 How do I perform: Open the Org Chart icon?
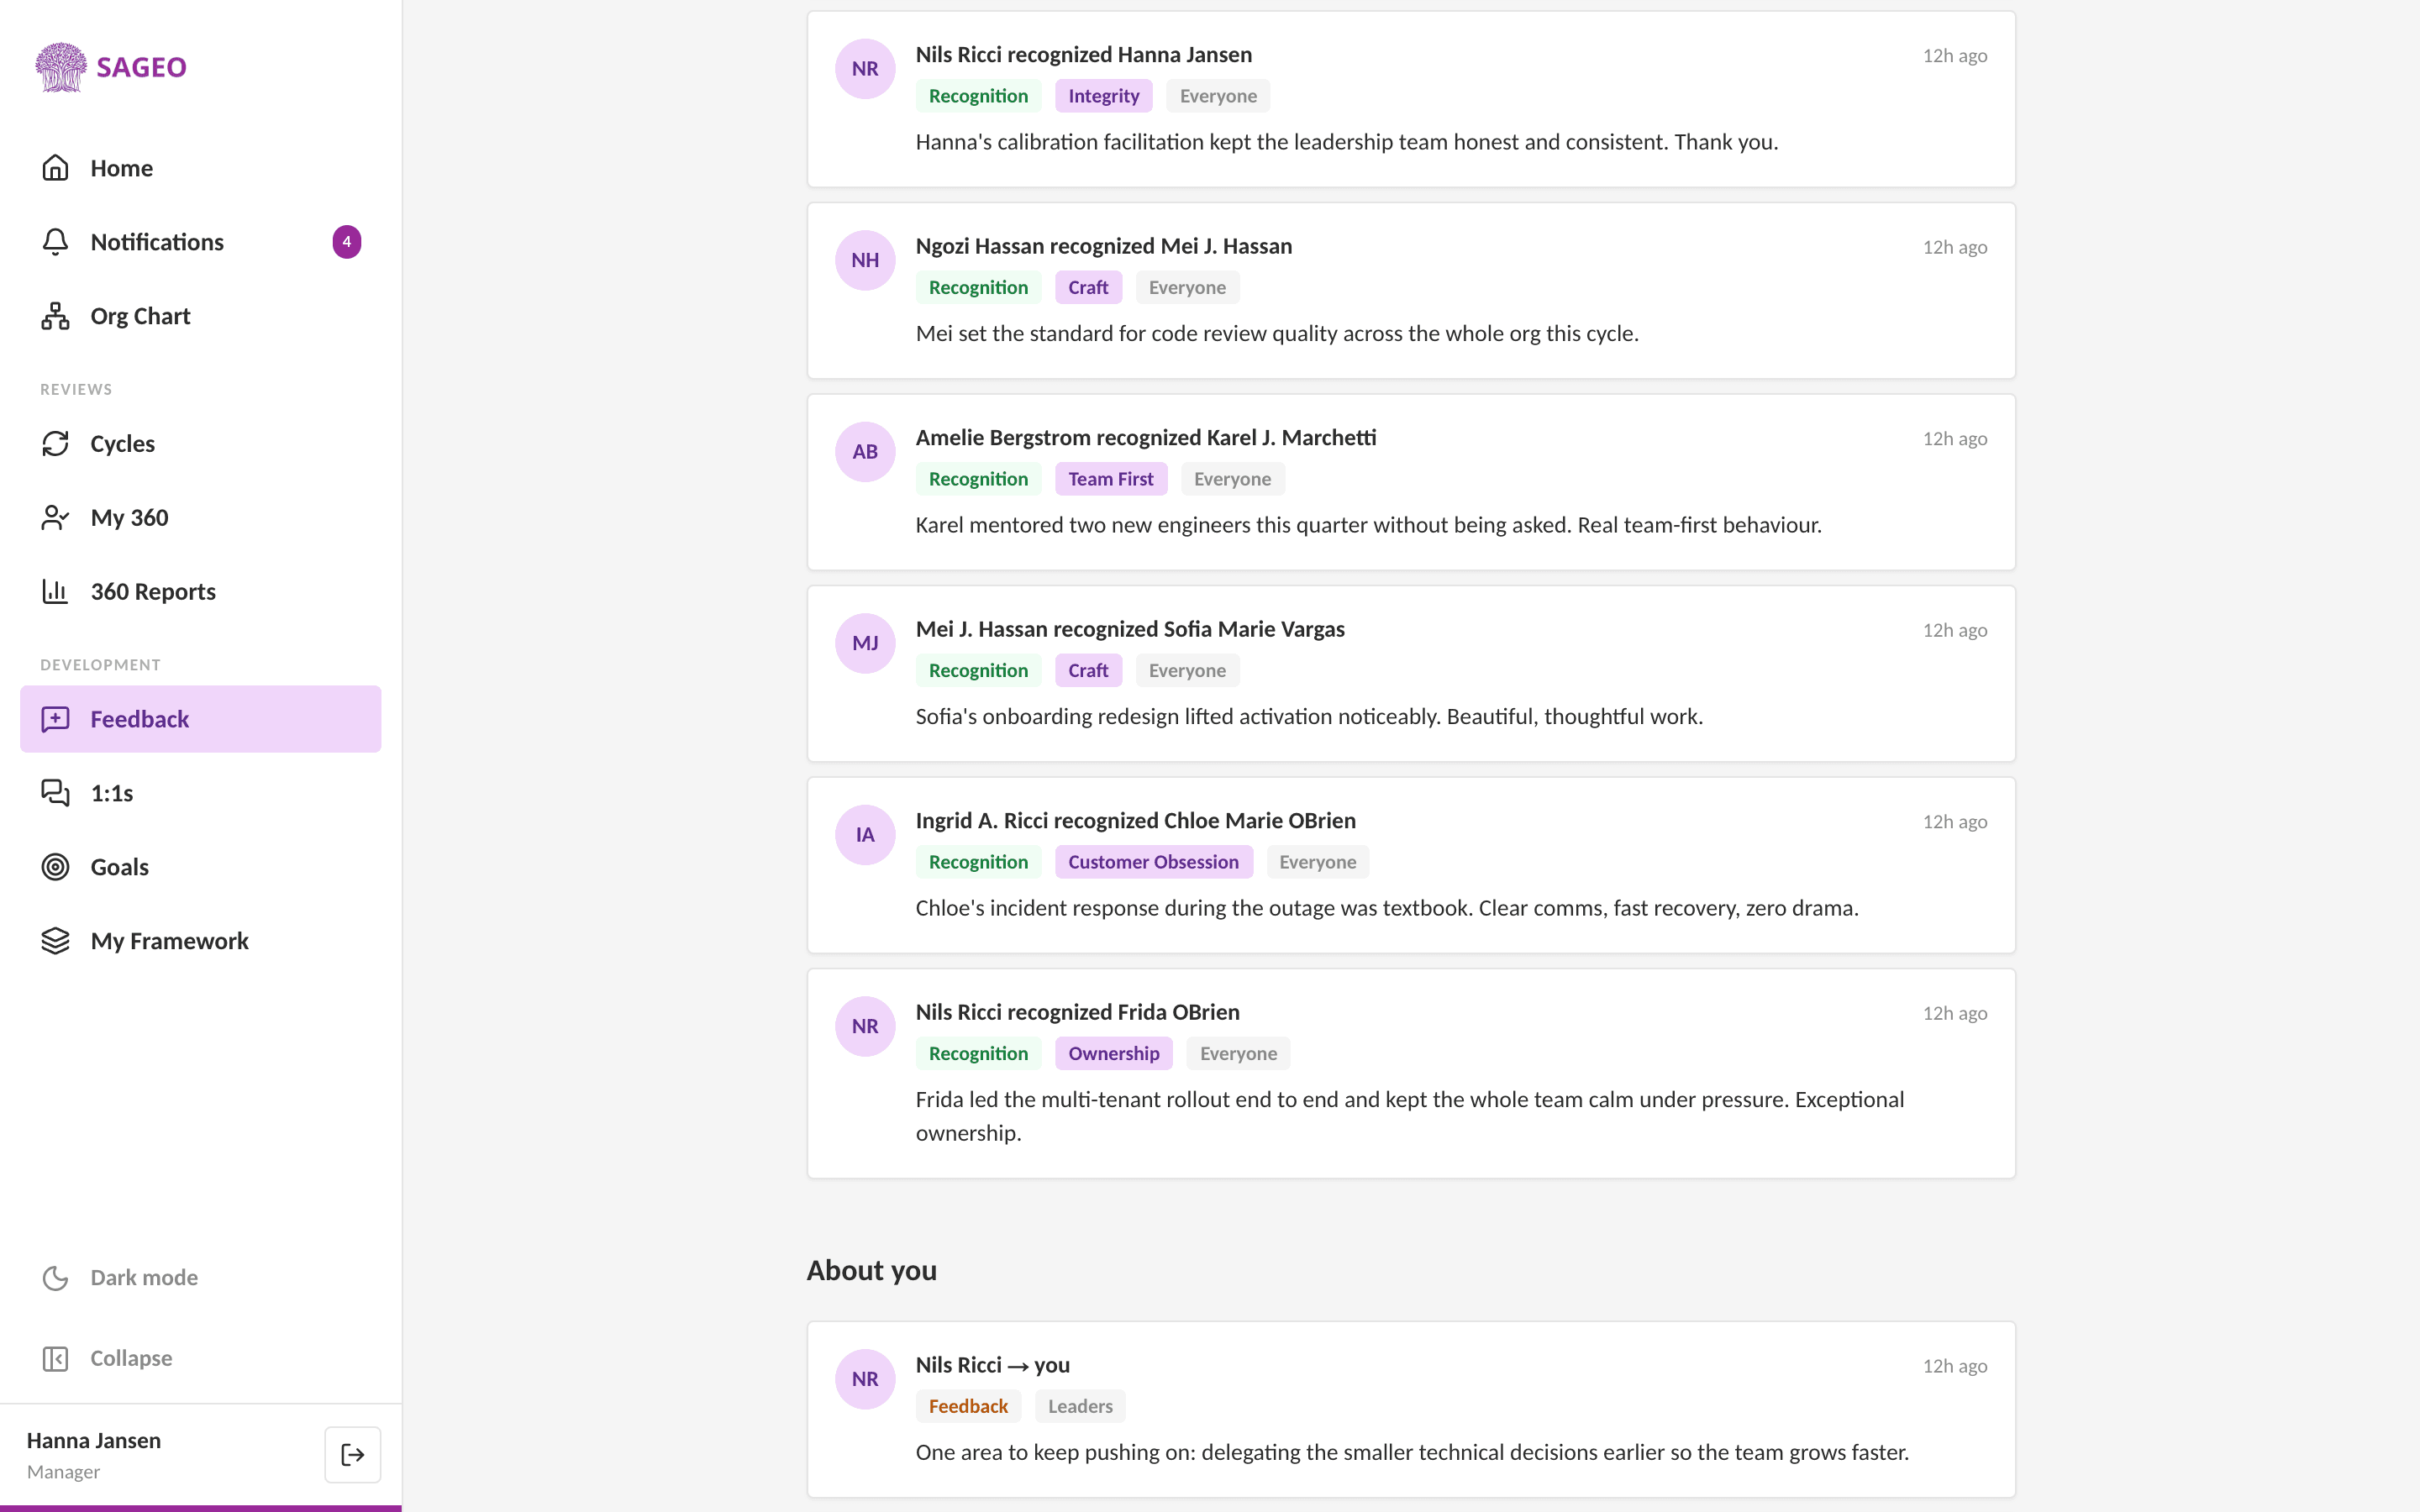[x=55, y=316]
